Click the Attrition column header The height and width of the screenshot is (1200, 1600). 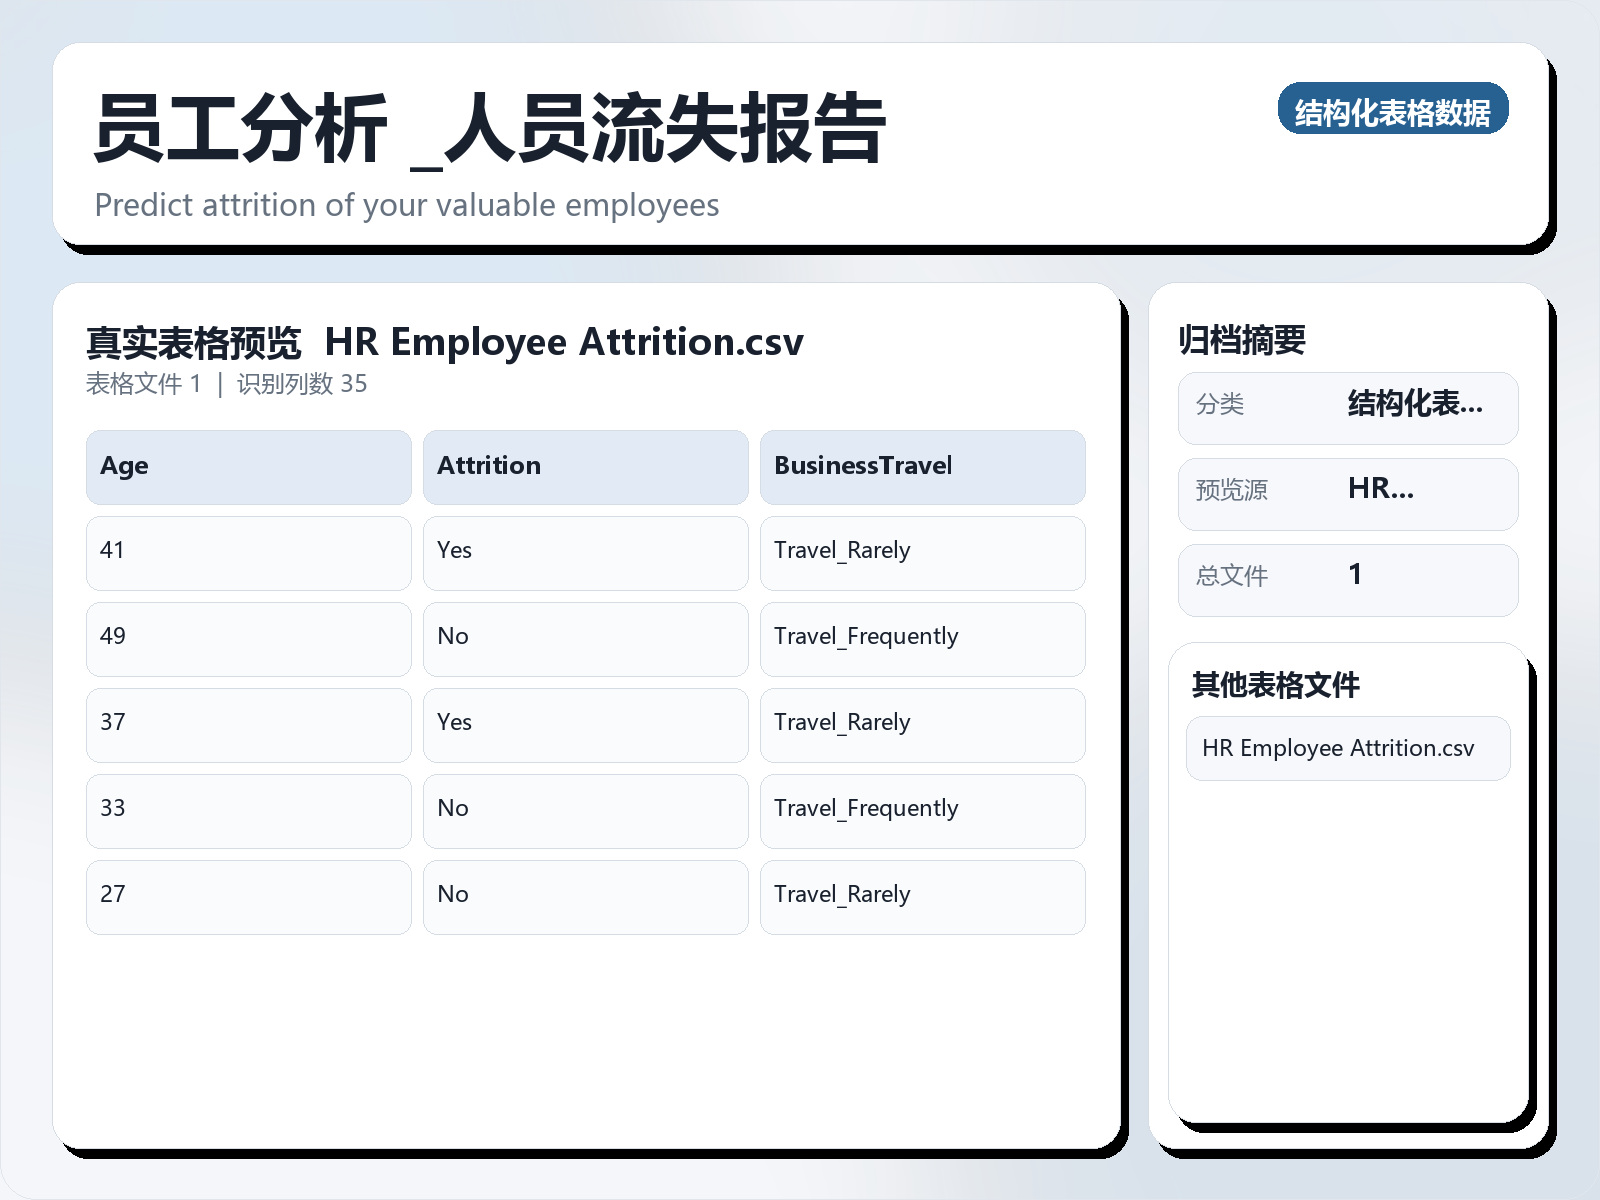[x=586, y=466]
